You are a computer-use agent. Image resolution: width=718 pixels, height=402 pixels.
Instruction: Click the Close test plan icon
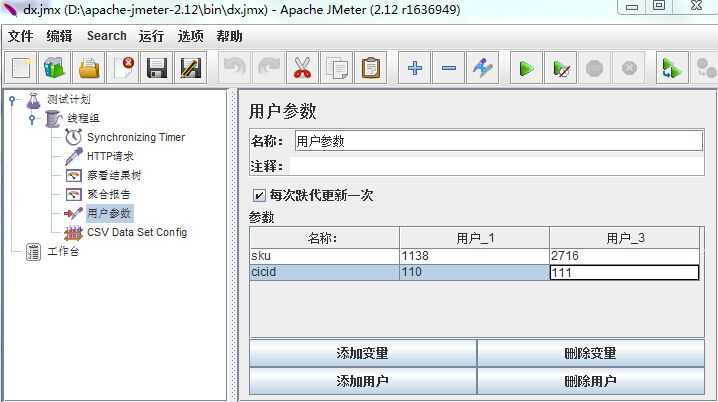click(x=123, y=68)
